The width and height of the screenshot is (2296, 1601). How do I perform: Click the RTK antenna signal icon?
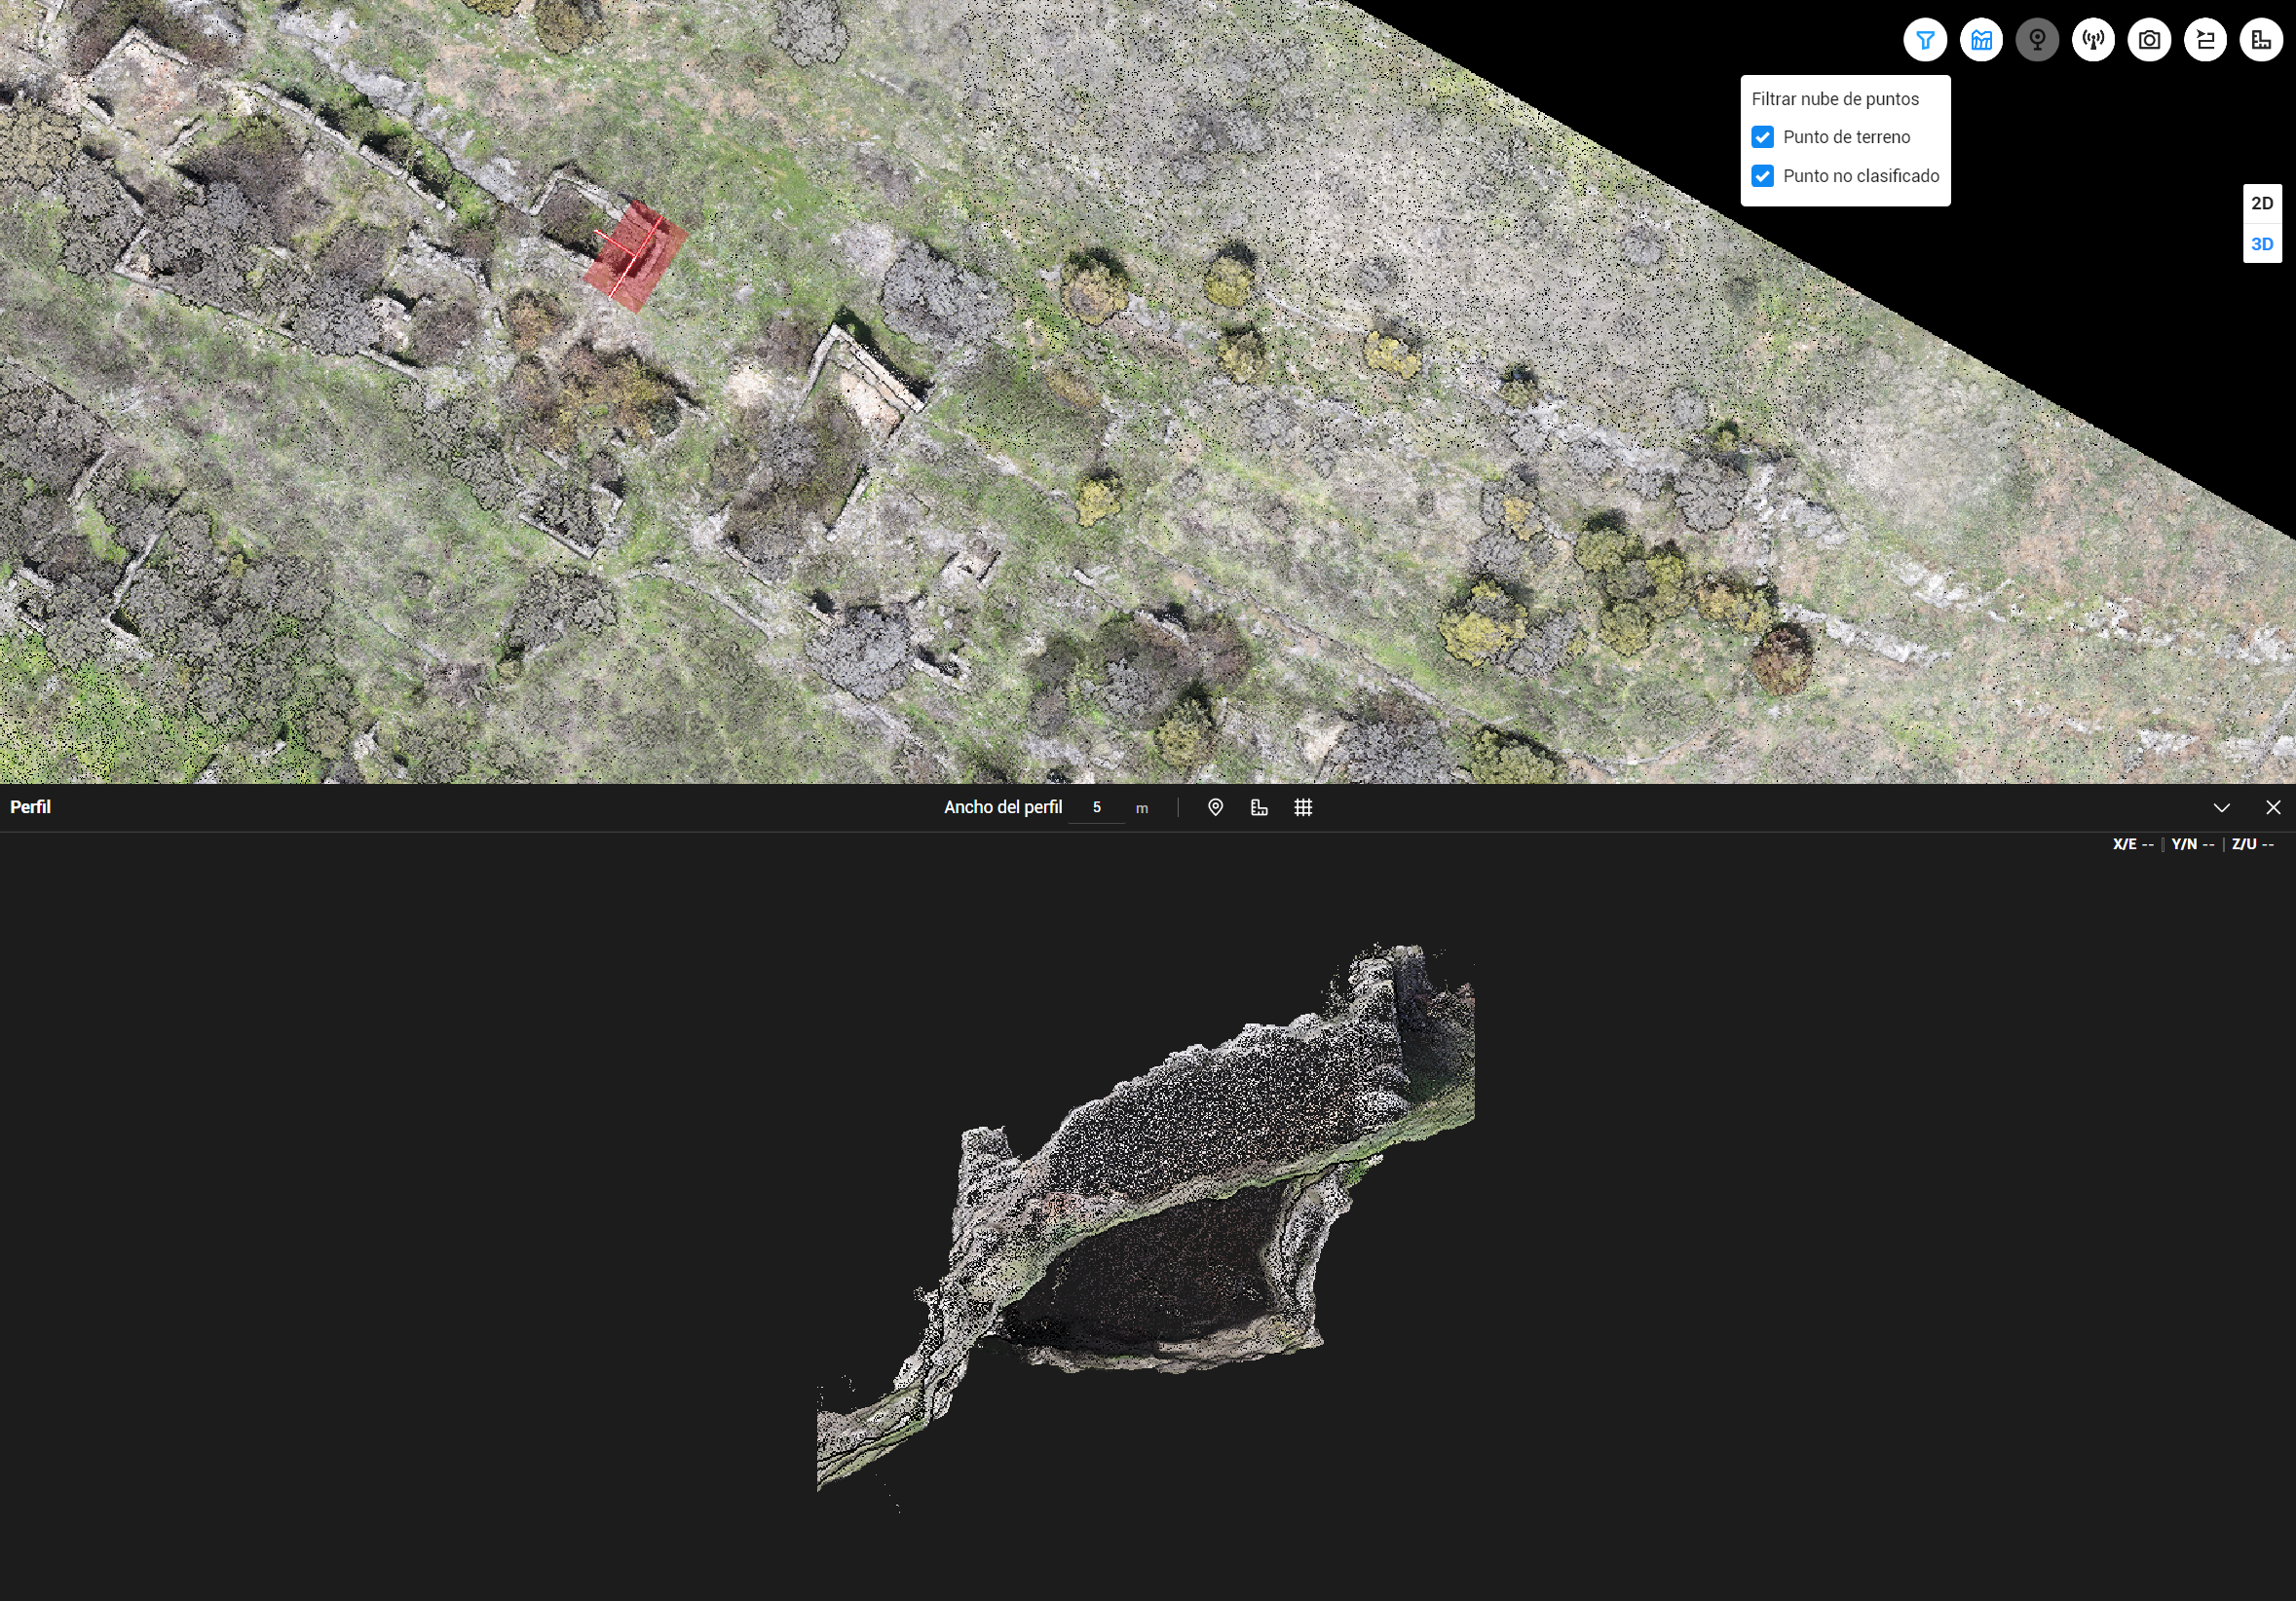[2093, 40]
